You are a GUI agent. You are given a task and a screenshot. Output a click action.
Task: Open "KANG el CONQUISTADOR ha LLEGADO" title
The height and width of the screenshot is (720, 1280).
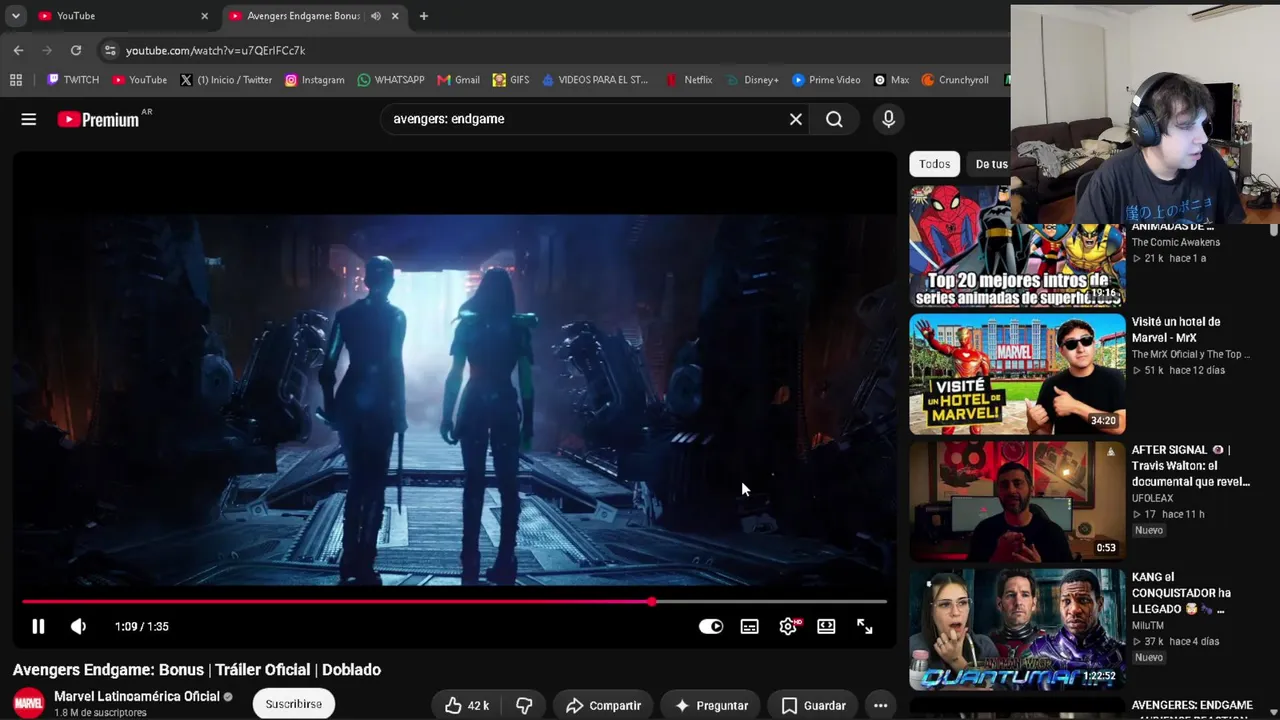click(x=1181, y=593)
